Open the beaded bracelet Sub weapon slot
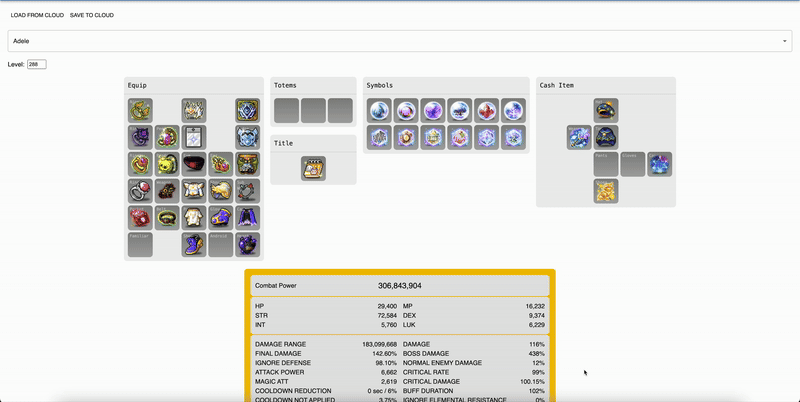Viewport: 800px width, 402px height. 247,191
